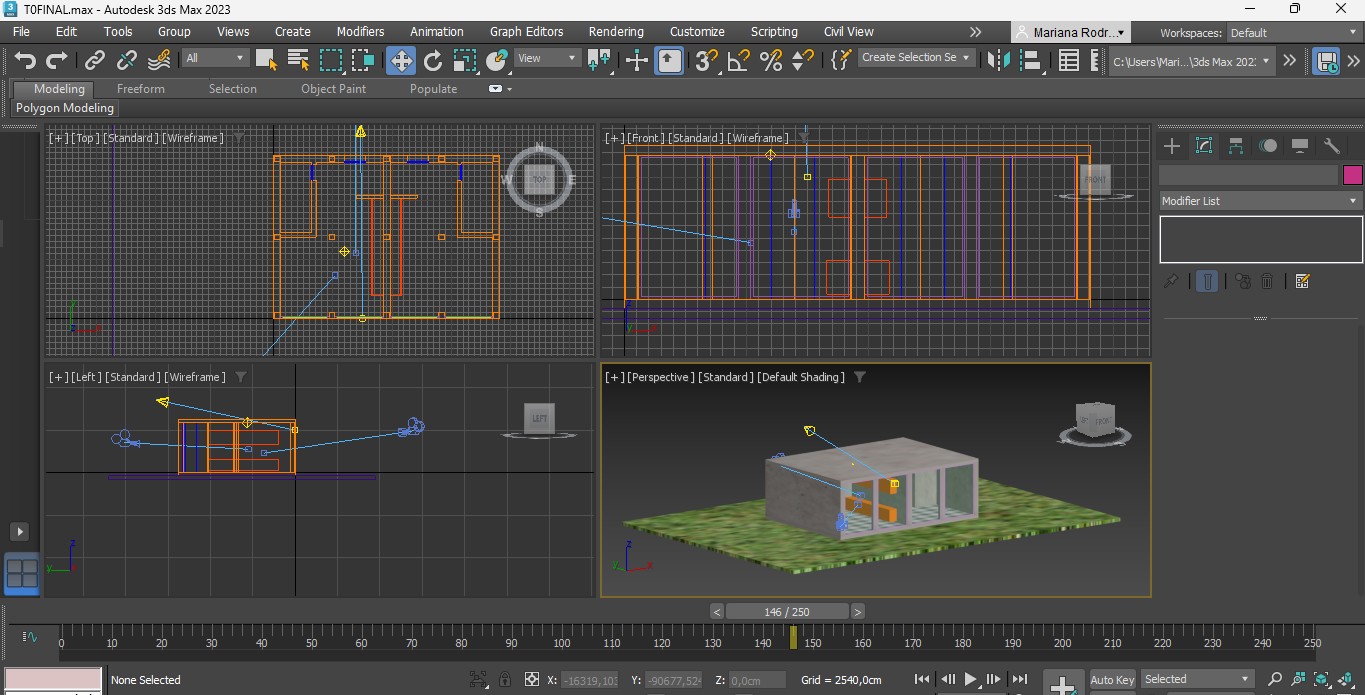Activate the Select and Rotate tool

[433, 61]
